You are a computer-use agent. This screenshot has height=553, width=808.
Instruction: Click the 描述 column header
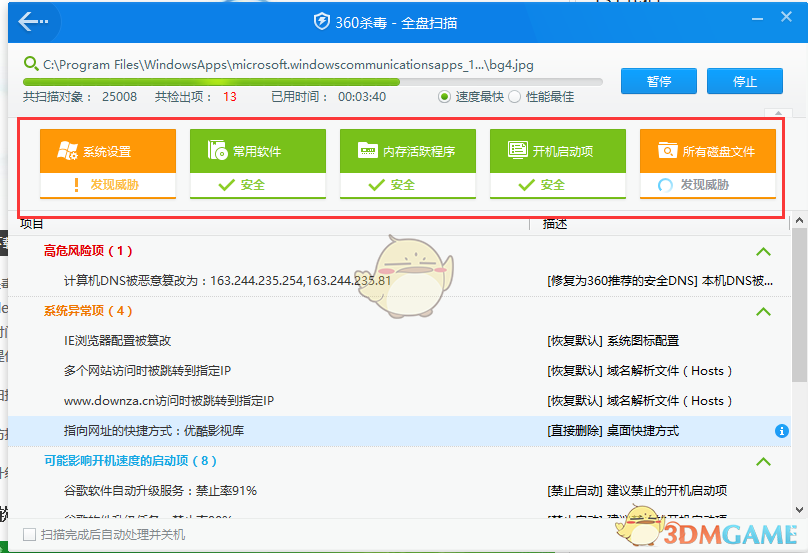pos(555,224)
